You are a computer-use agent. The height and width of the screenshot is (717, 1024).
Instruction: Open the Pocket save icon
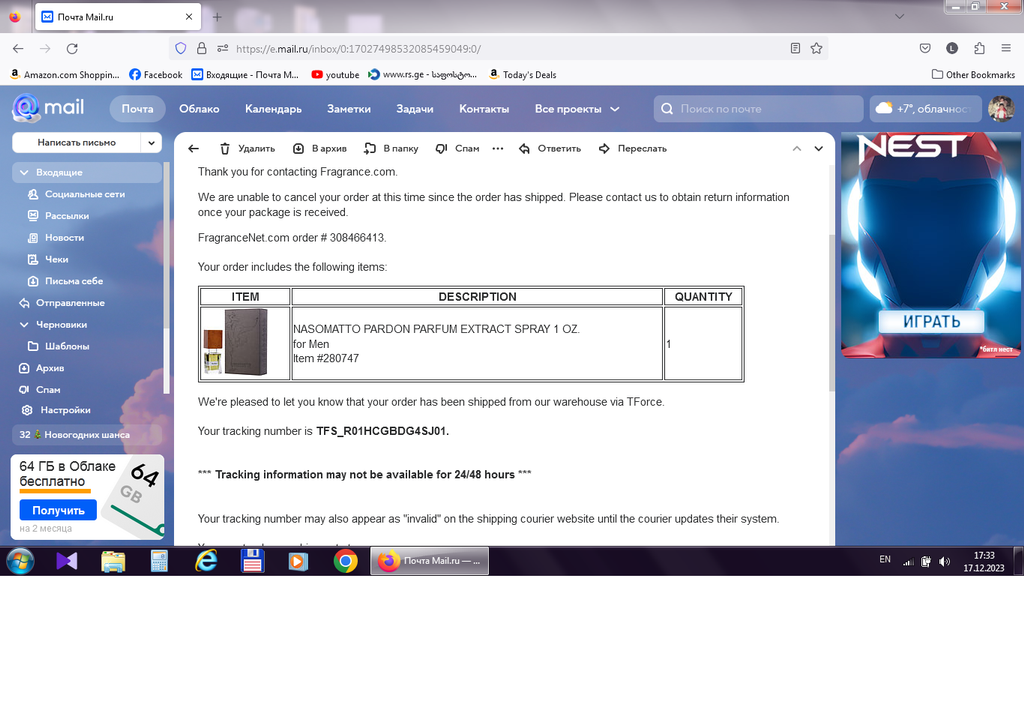pyautogui.click(x=925, y=48)
